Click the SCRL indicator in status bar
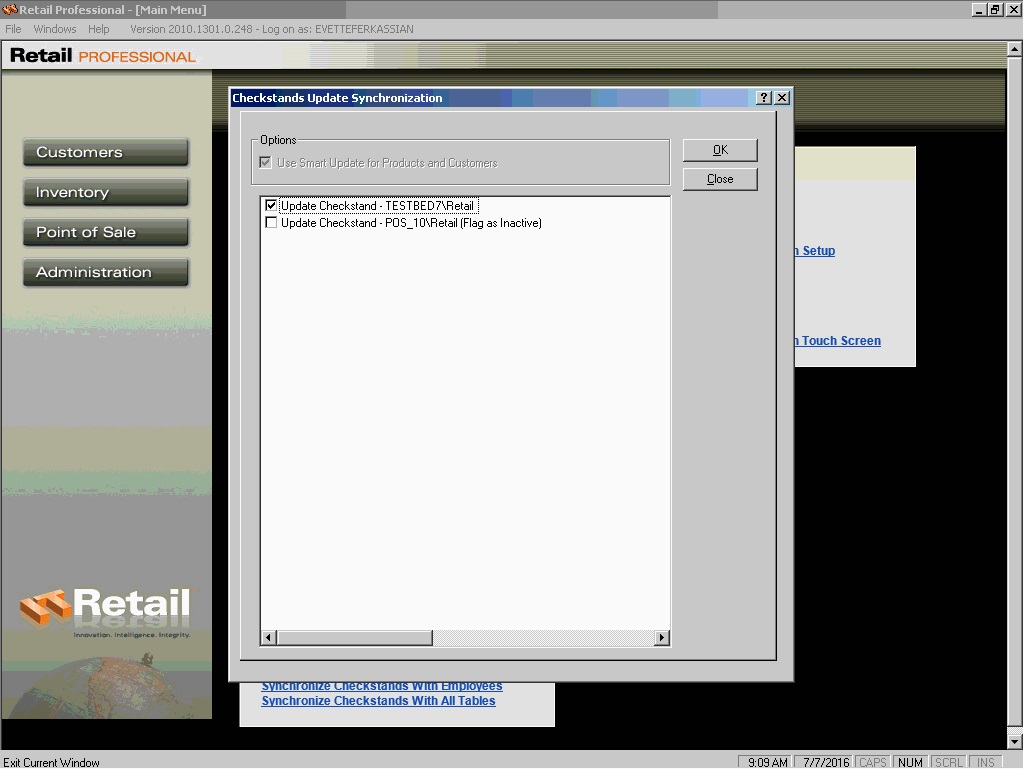The width and height of the screenshot is (1023, 769). click(949, 762)
